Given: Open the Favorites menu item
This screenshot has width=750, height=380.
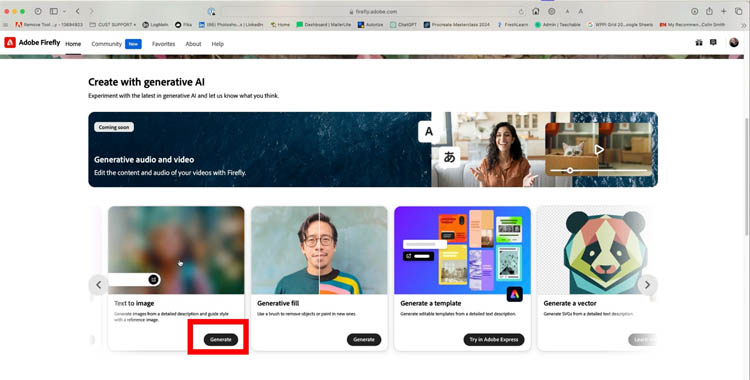Looking at the screenshot, I should (x=164, y=44).
